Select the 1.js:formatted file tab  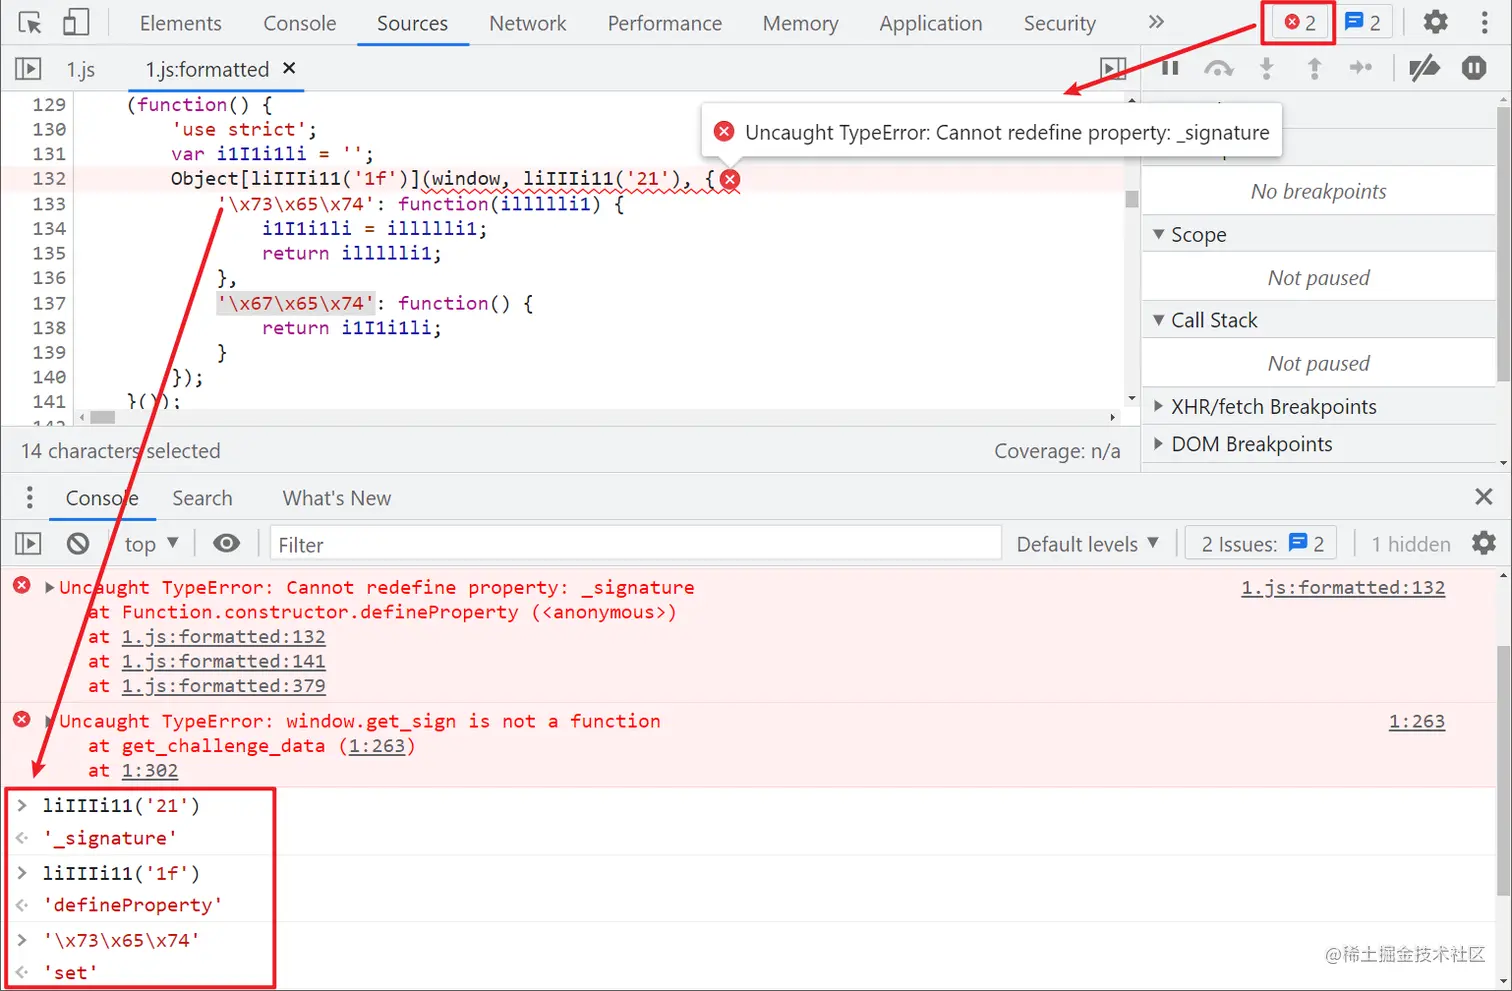tap(207, 69)
